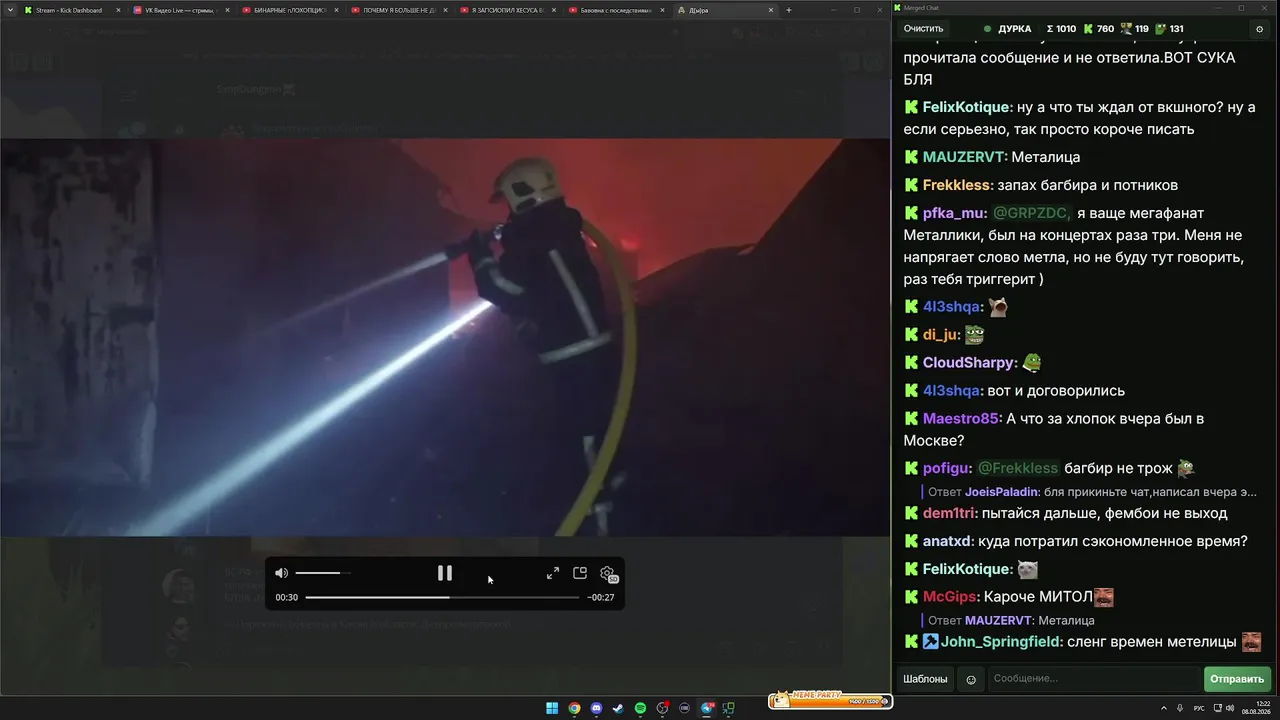1280x720 pixels.
Task: Switch to the Бавовна с последствиями tab
Action: 616,10
